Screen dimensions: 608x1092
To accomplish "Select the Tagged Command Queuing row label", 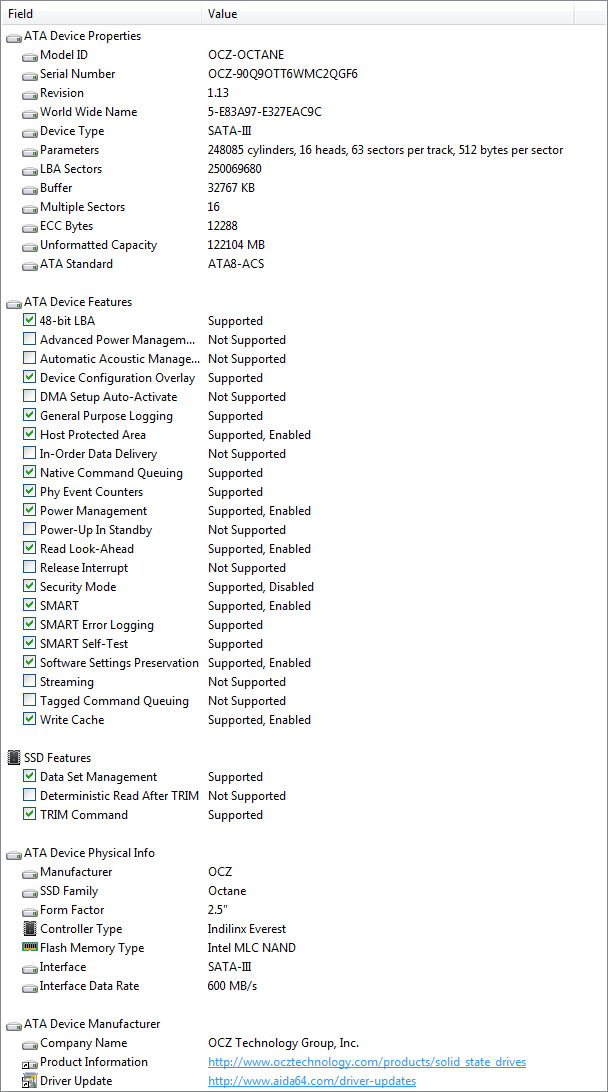I will click(x=114, y=701).
